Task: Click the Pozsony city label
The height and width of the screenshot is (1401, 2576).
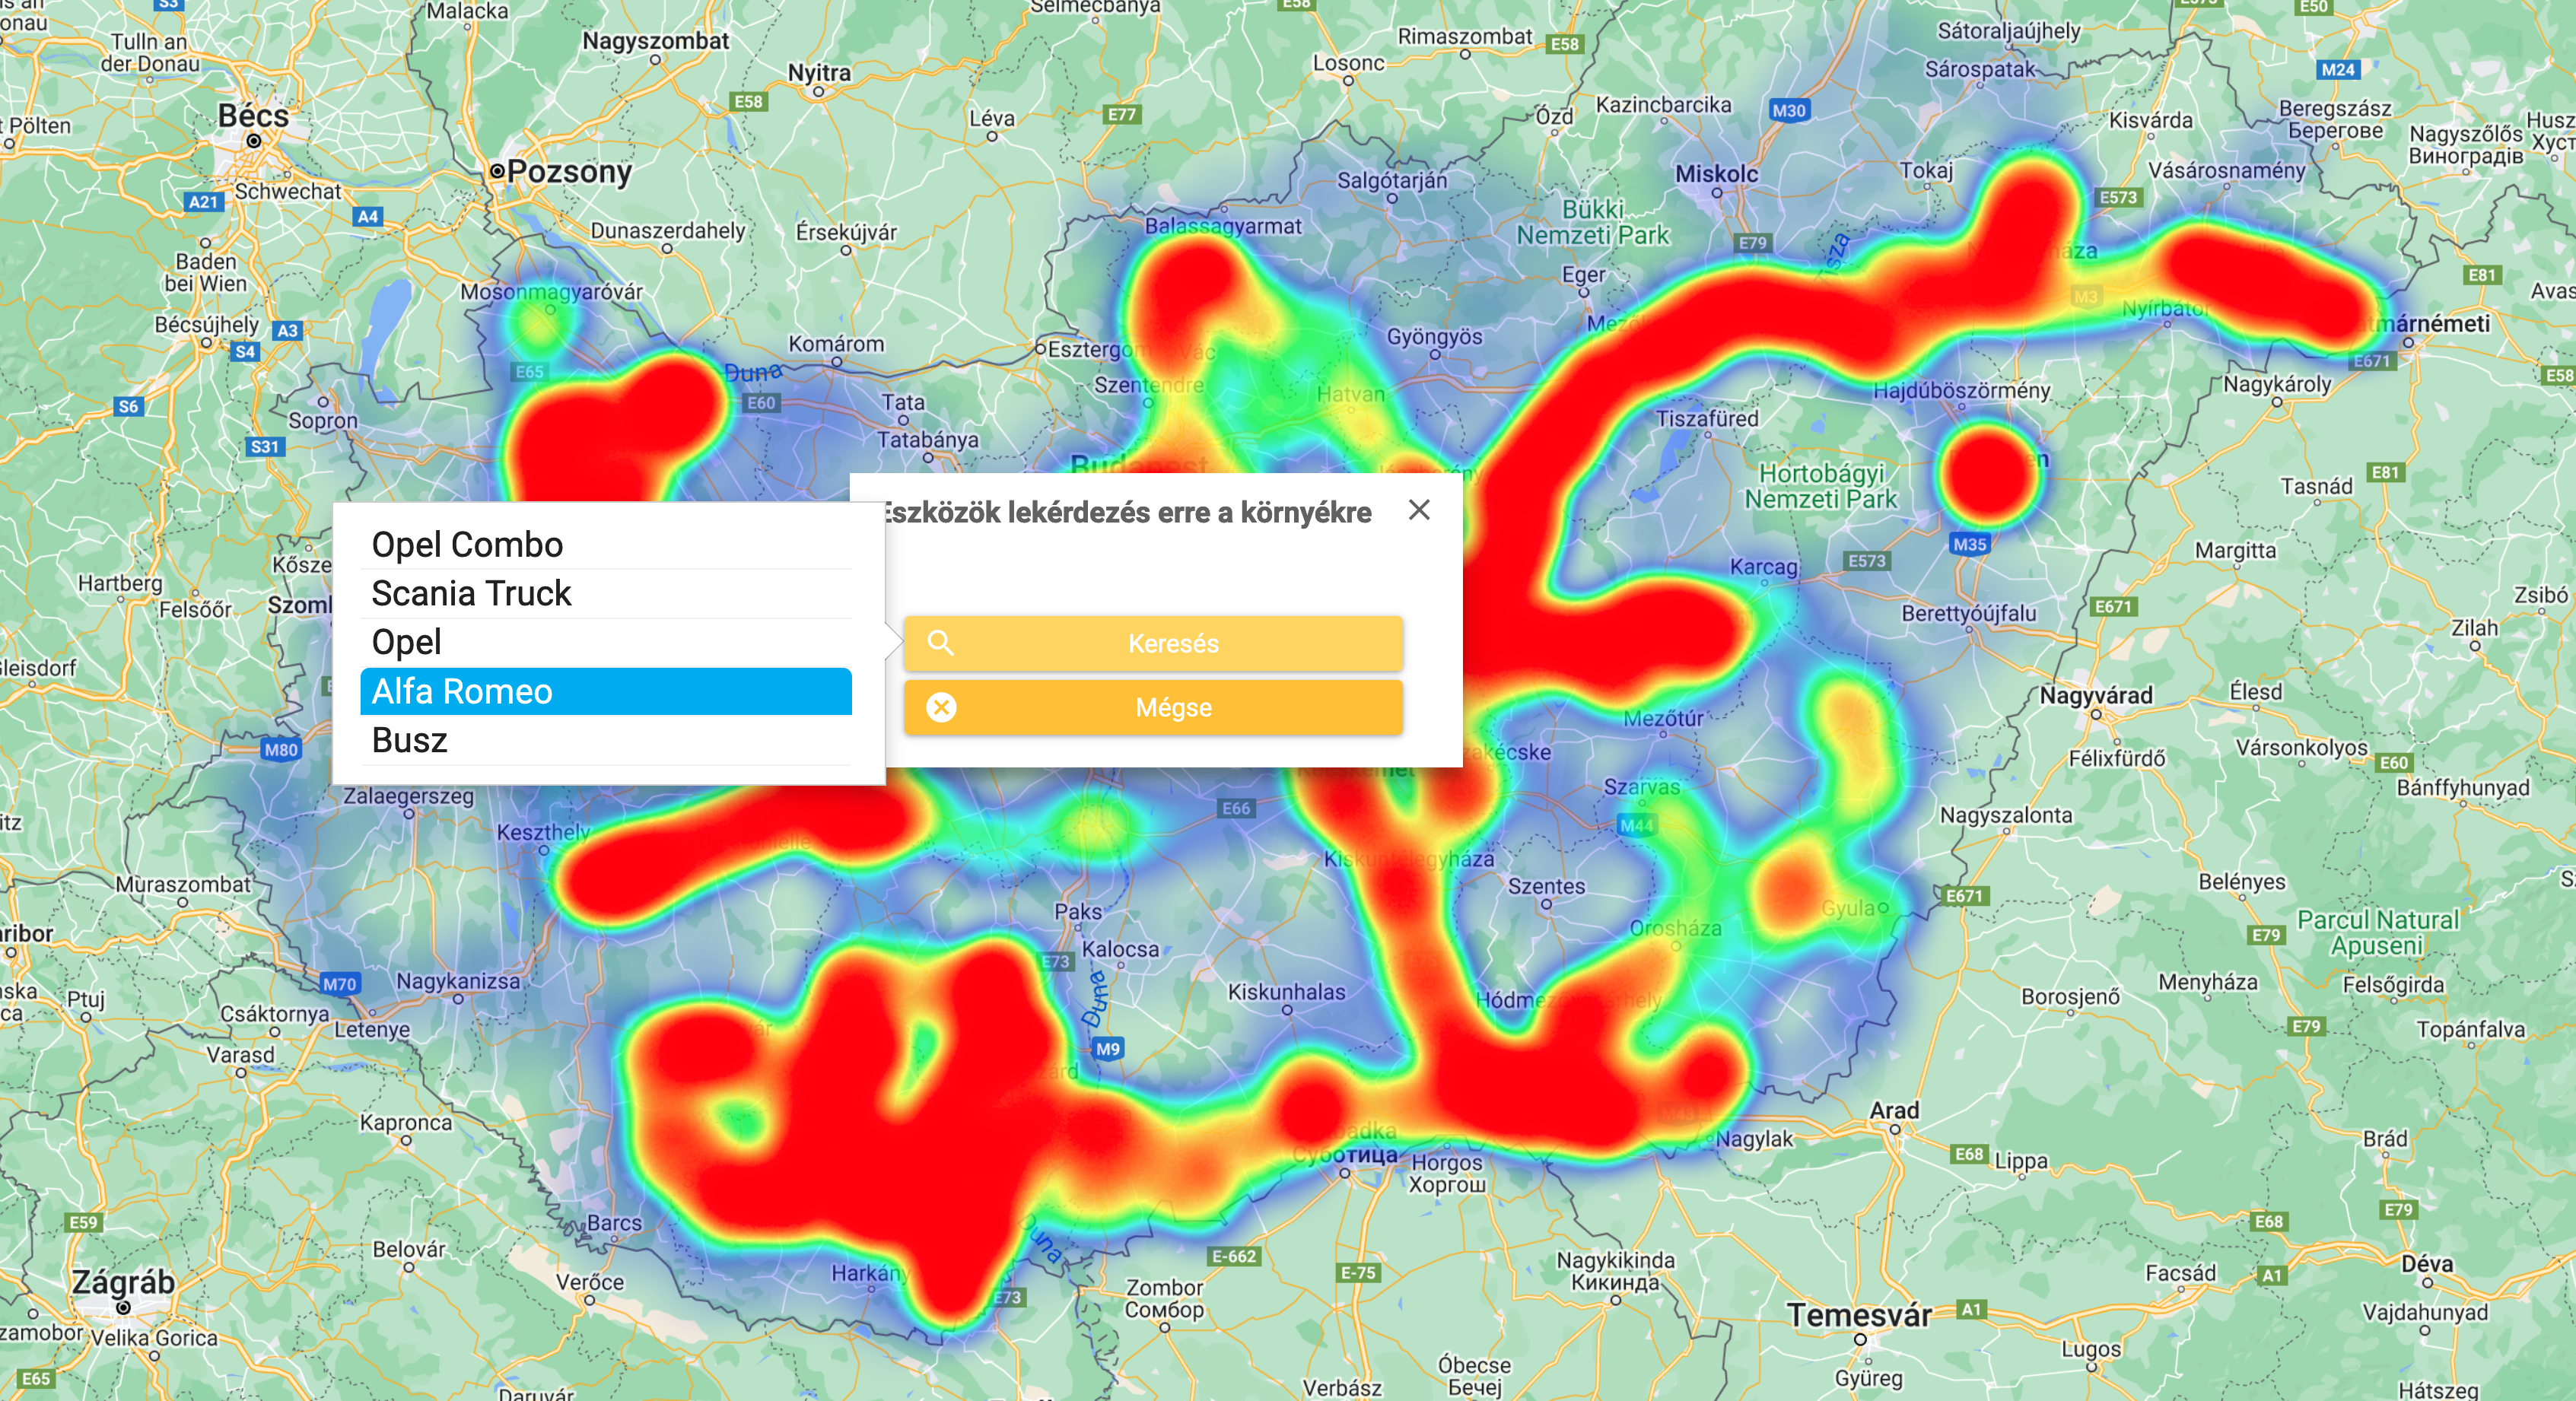Action: (570, 171)
